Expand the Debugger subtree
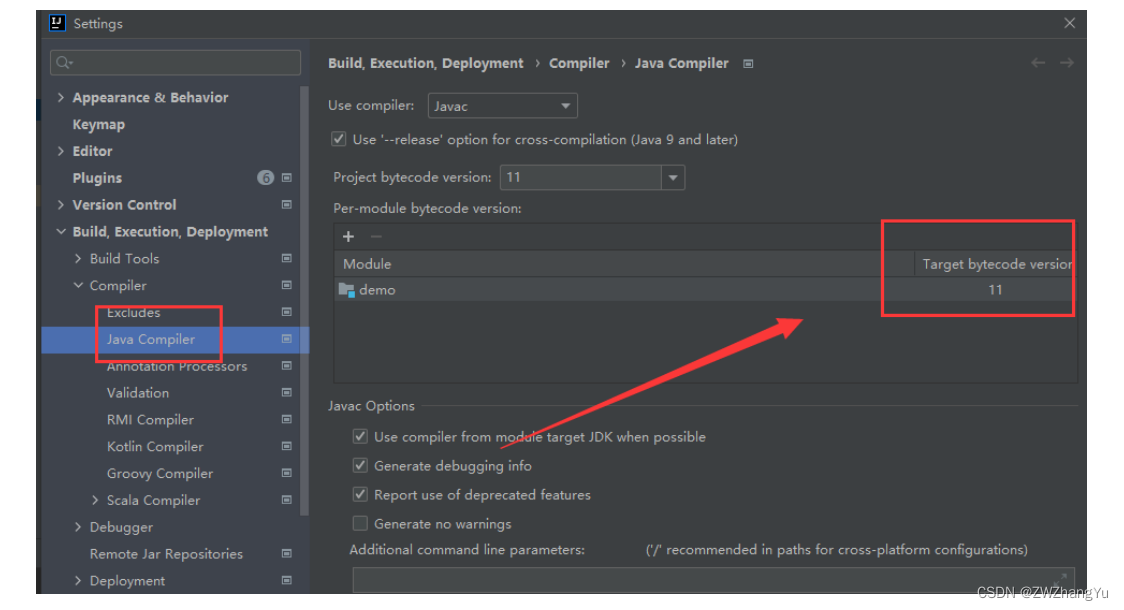Viewport: 1124px width, 610px height. (x=77, y=527)
